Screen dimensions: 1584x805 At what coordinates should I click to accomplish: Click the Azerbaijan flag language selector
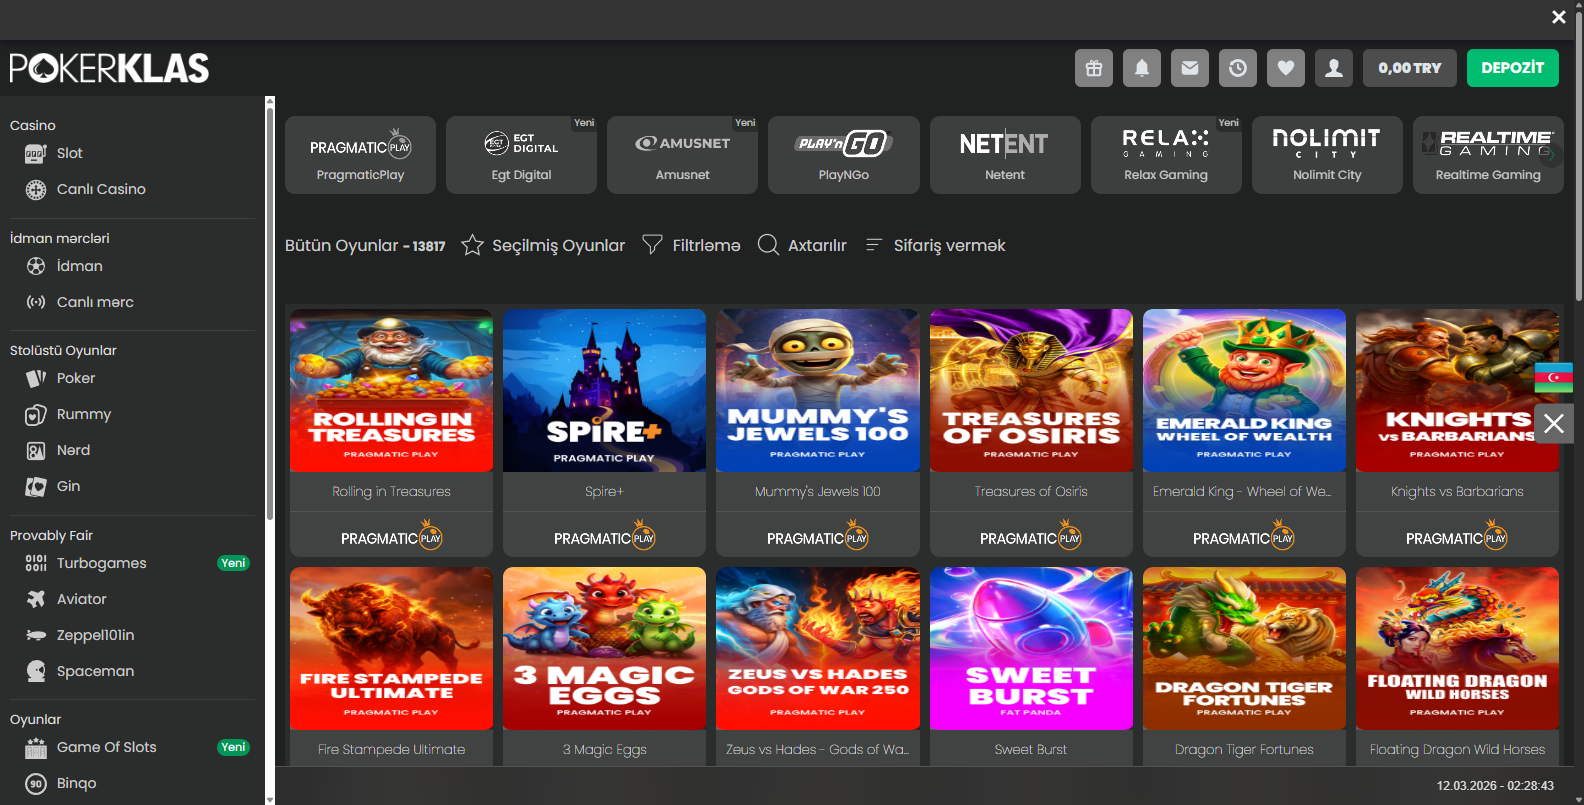(x=1554, y=377)
